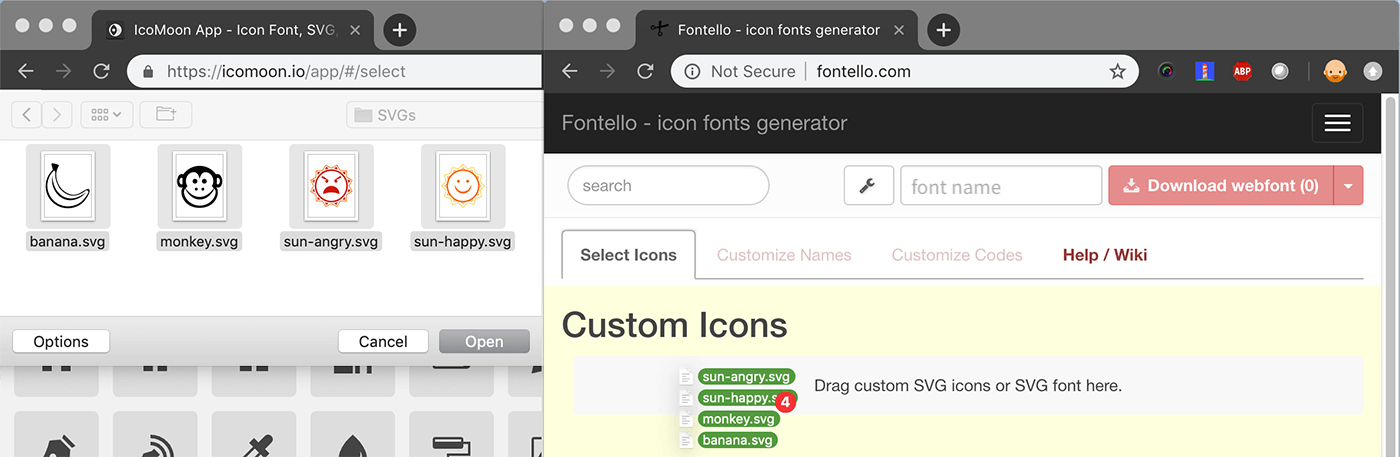Click the Custom Icons heading
This screenshot has width=1400, height=457.
[x=674, y=325]
